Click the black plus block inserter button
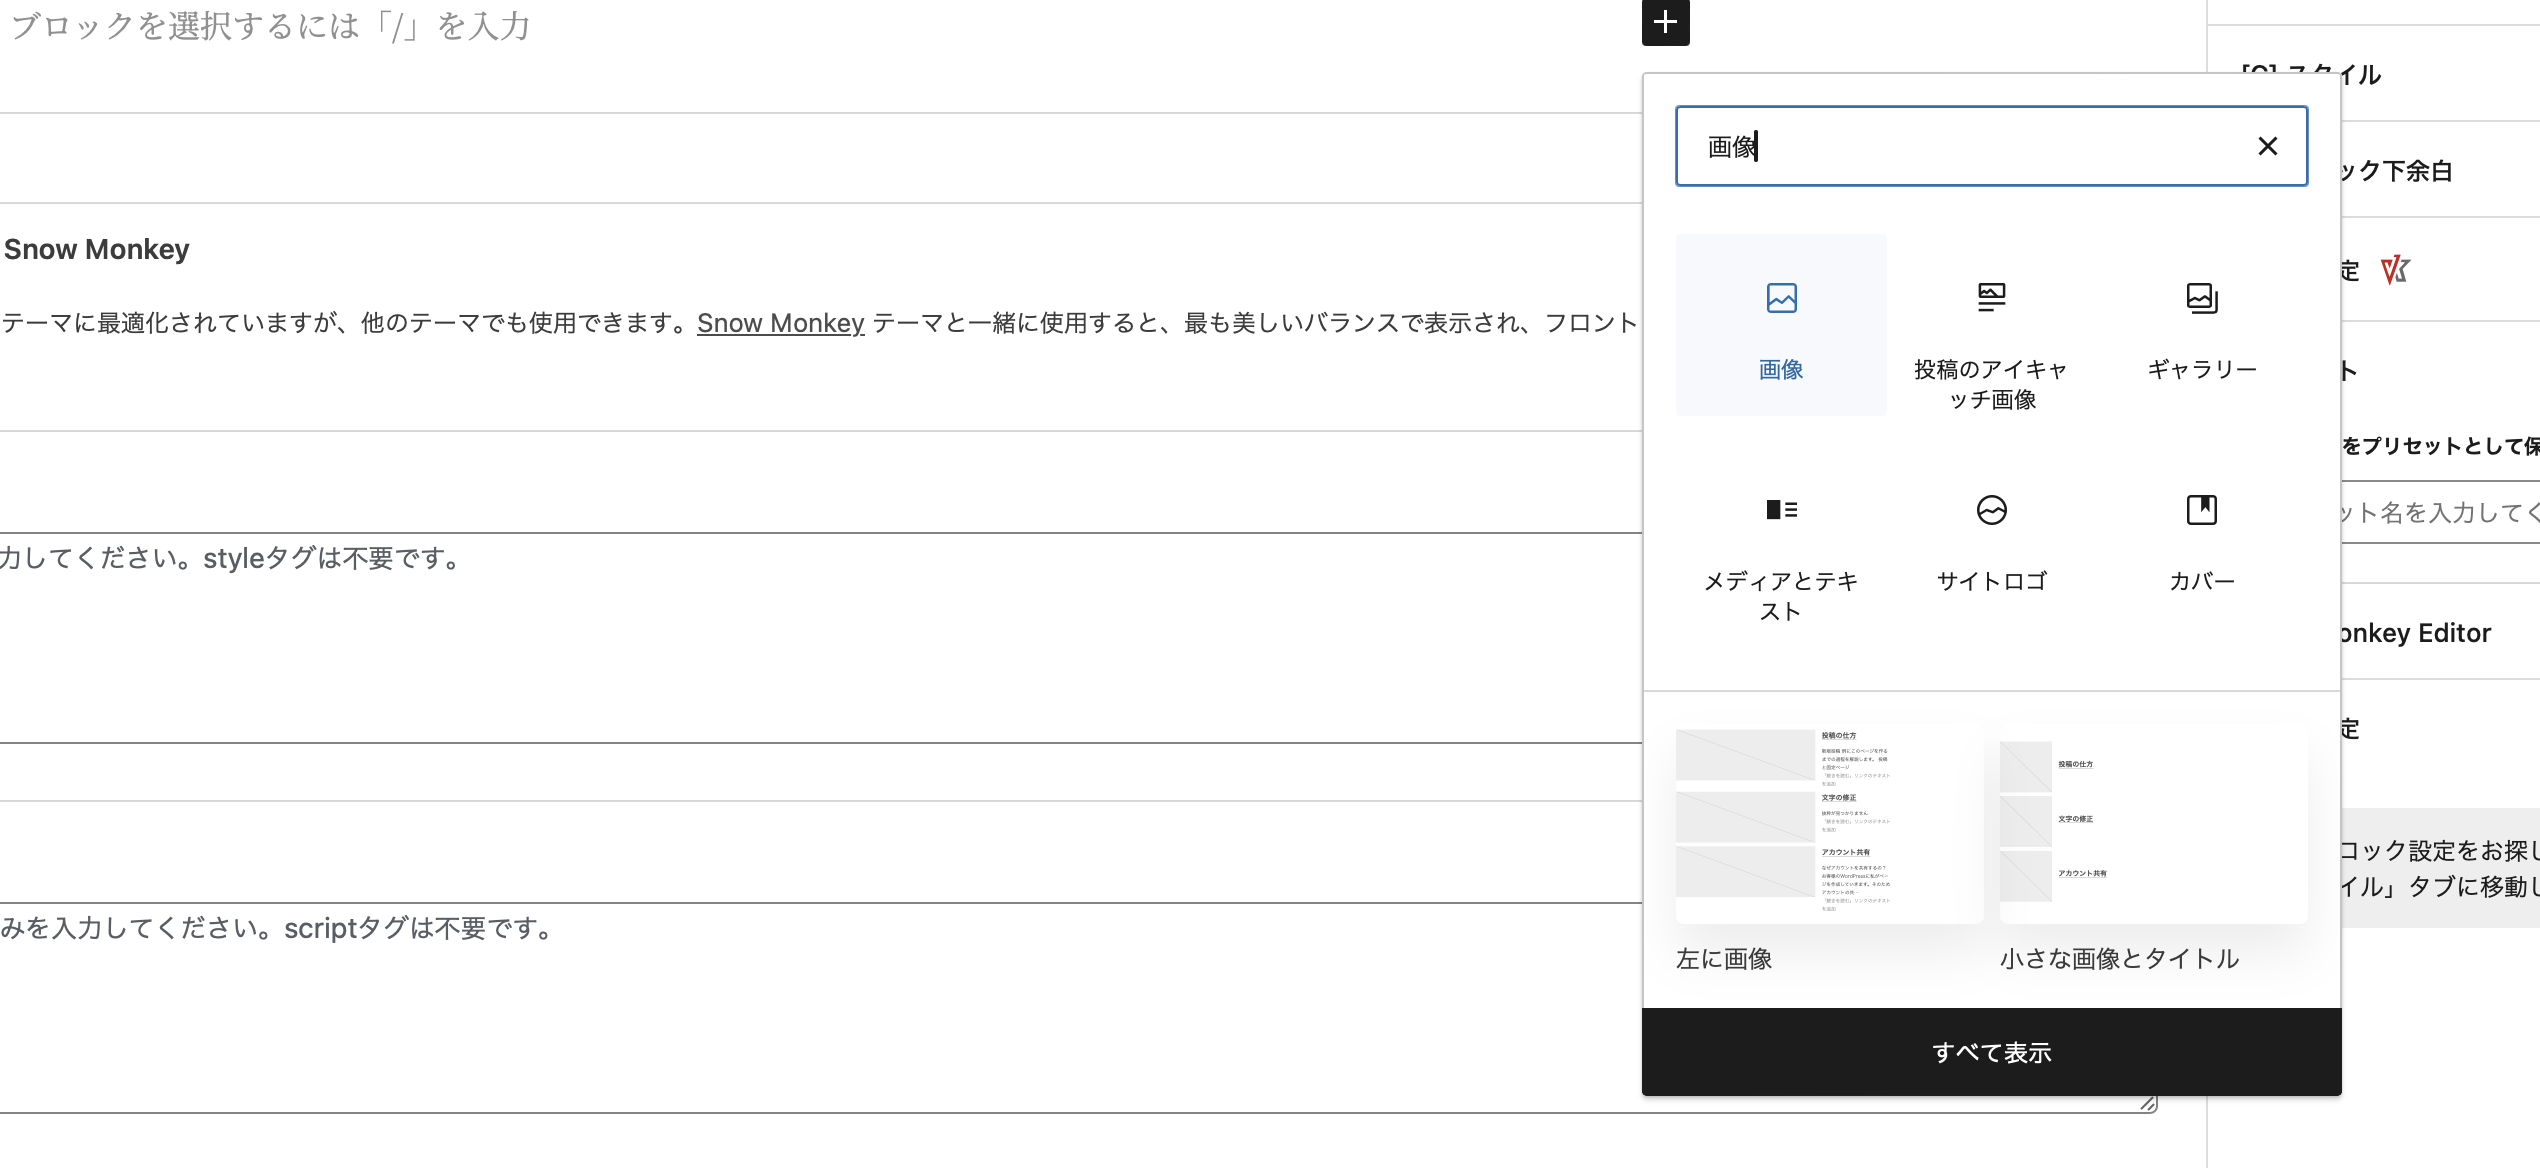 point(1665,22)
